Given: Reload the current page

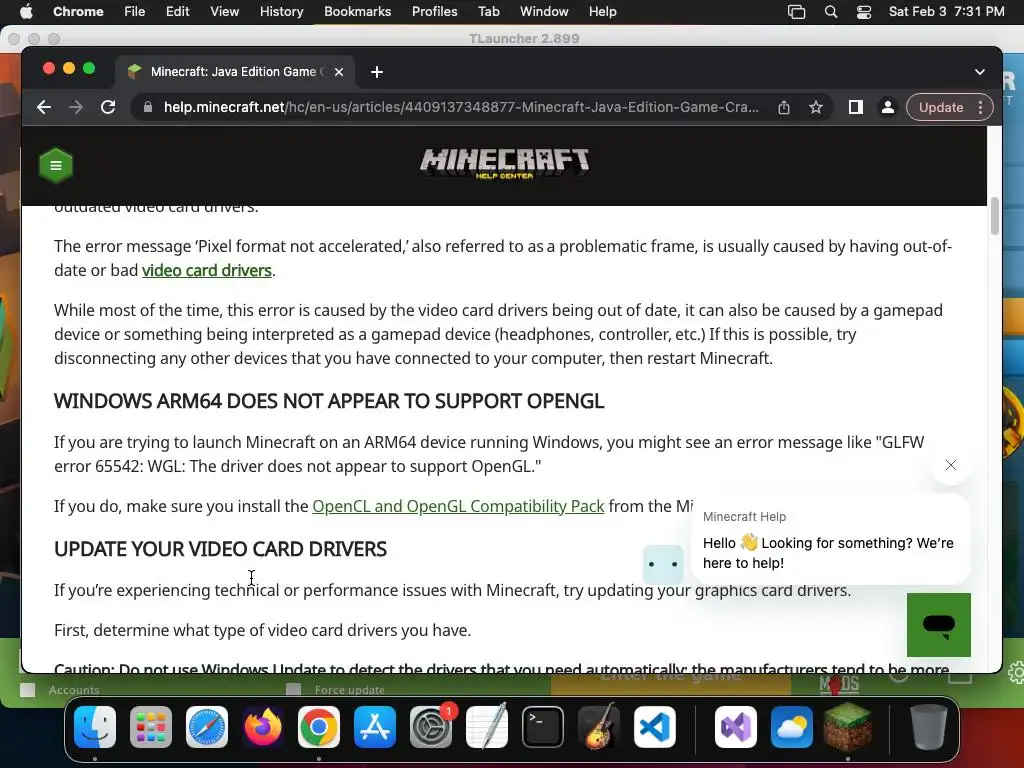Looking at the screenshot, I should [108, 107].
